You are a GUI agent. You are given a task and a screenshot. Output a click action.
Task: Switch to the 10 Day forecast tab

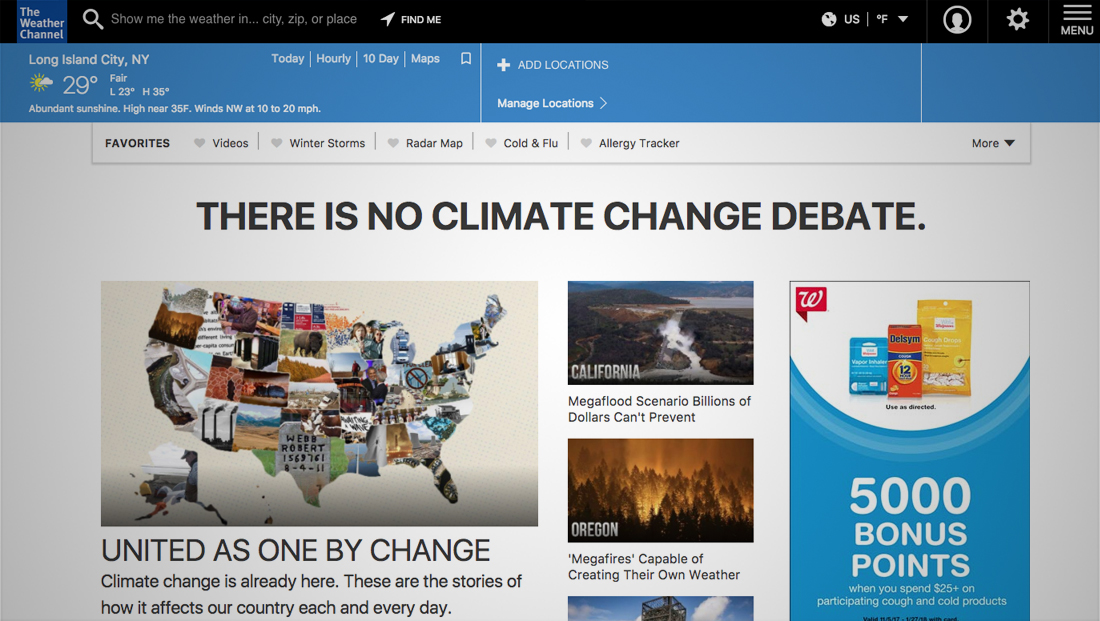click(x=380, y=59)
